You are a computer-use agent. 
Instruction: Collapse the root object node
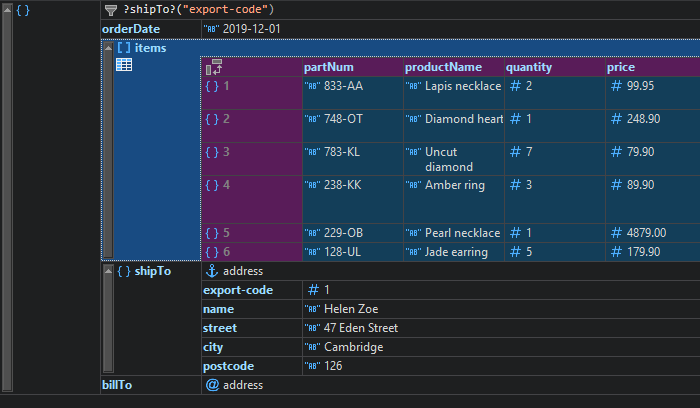7,9
